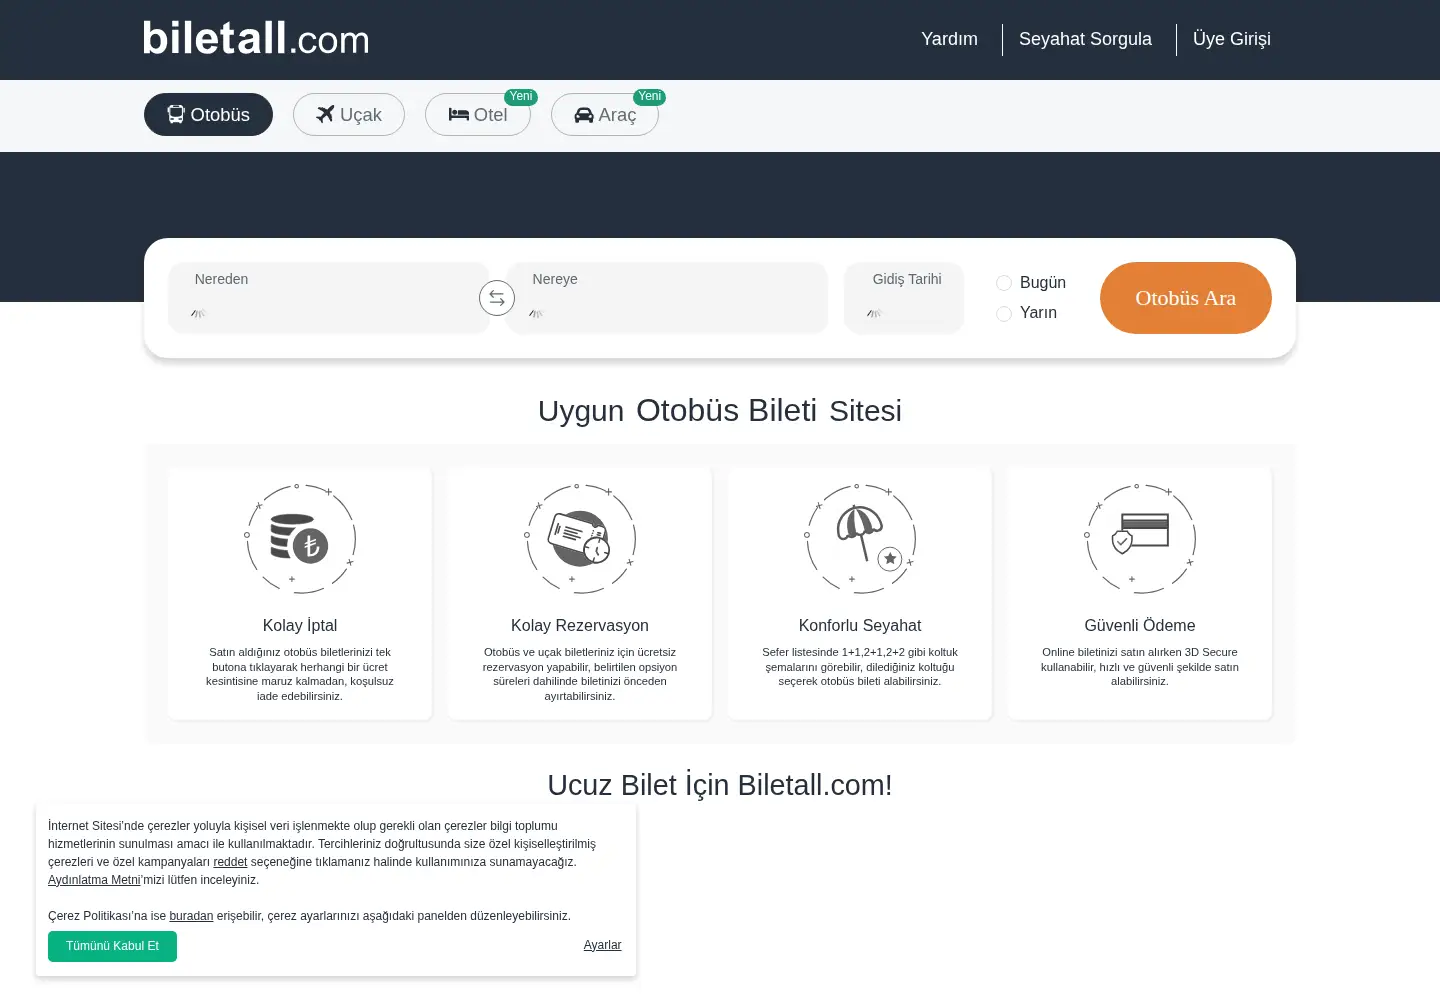
Task: Switch to the Otel tab
Action: point(478,115)
